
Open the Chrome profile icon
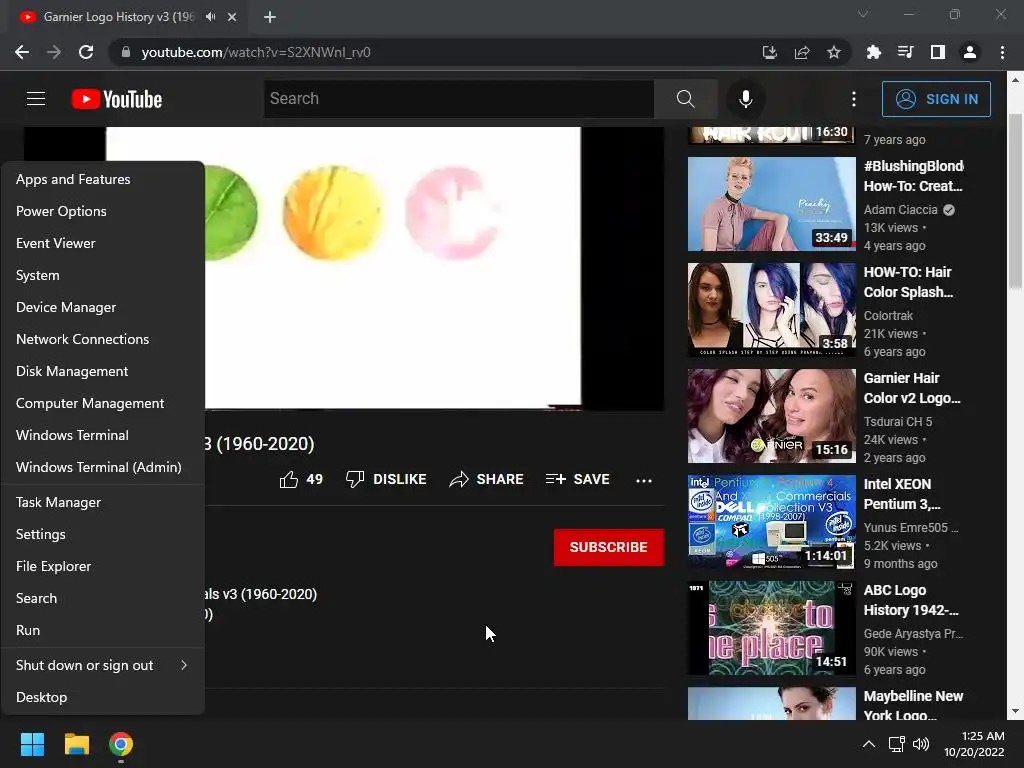[x=969, y=52]
